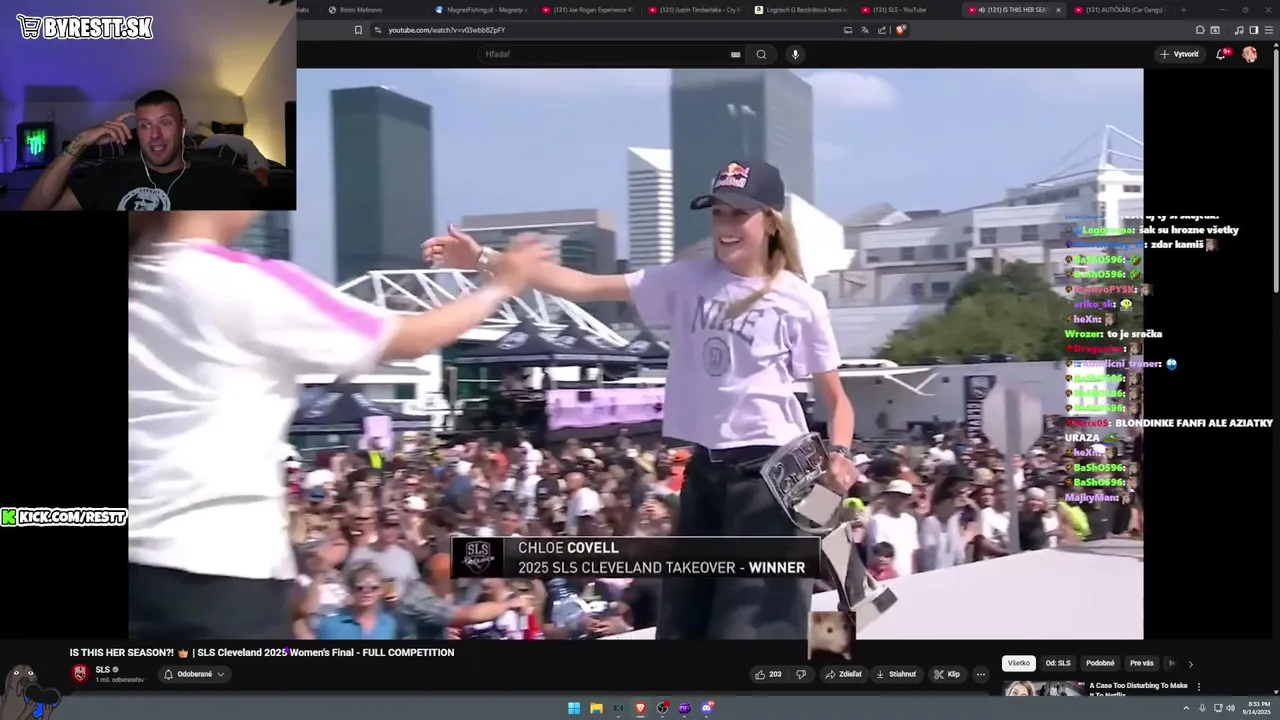Image resolution: width=1280 pixels, height=720 pixels.
Task: Open the browser music note icon
Action: tap(1240, 30)
